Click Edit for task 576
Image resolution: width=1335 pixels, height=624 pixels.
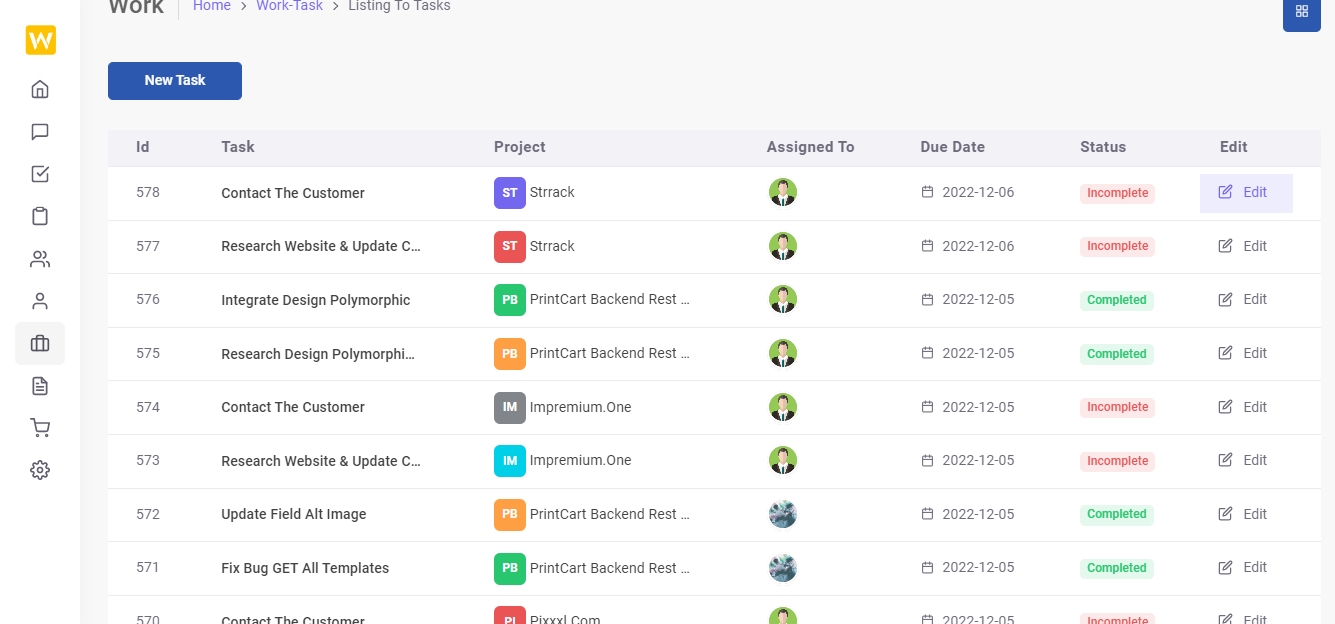click(1243, 299)
